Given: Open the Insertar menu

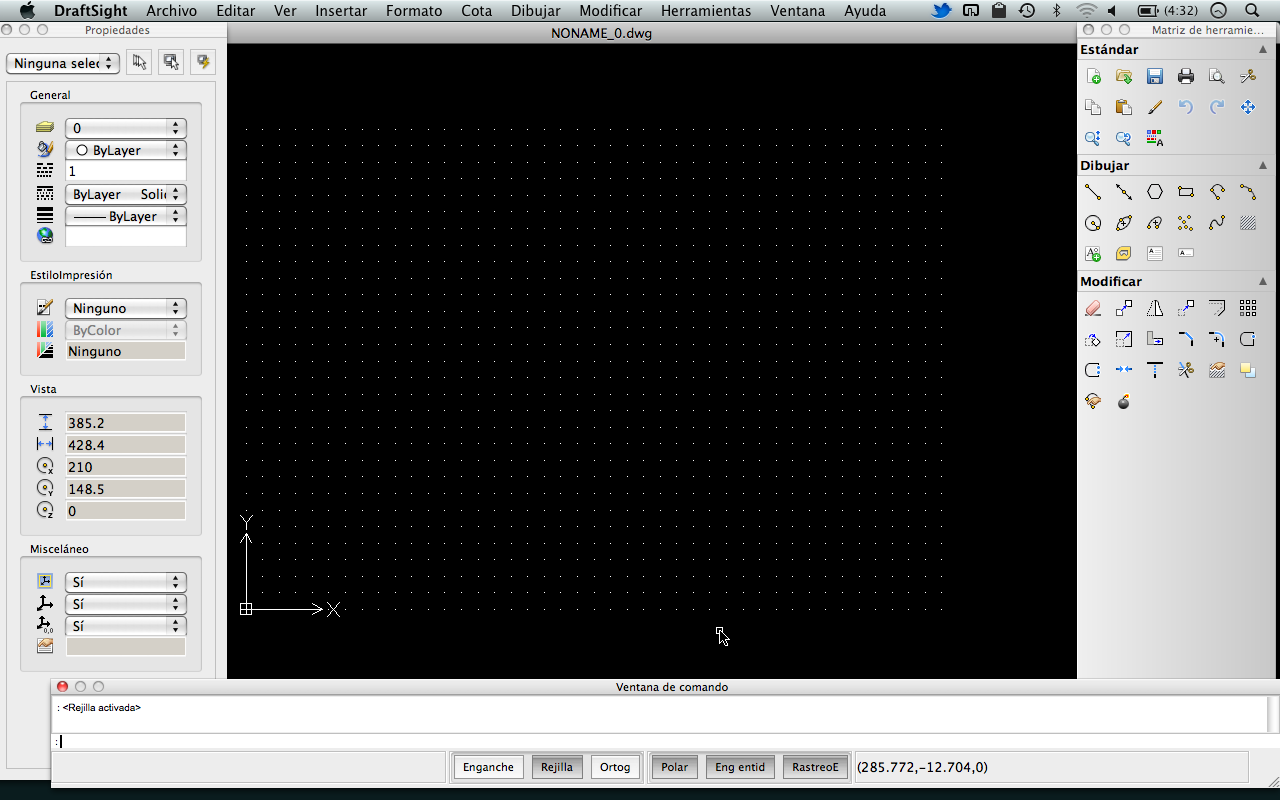Looking at the screenshot, I should (341, 11).
